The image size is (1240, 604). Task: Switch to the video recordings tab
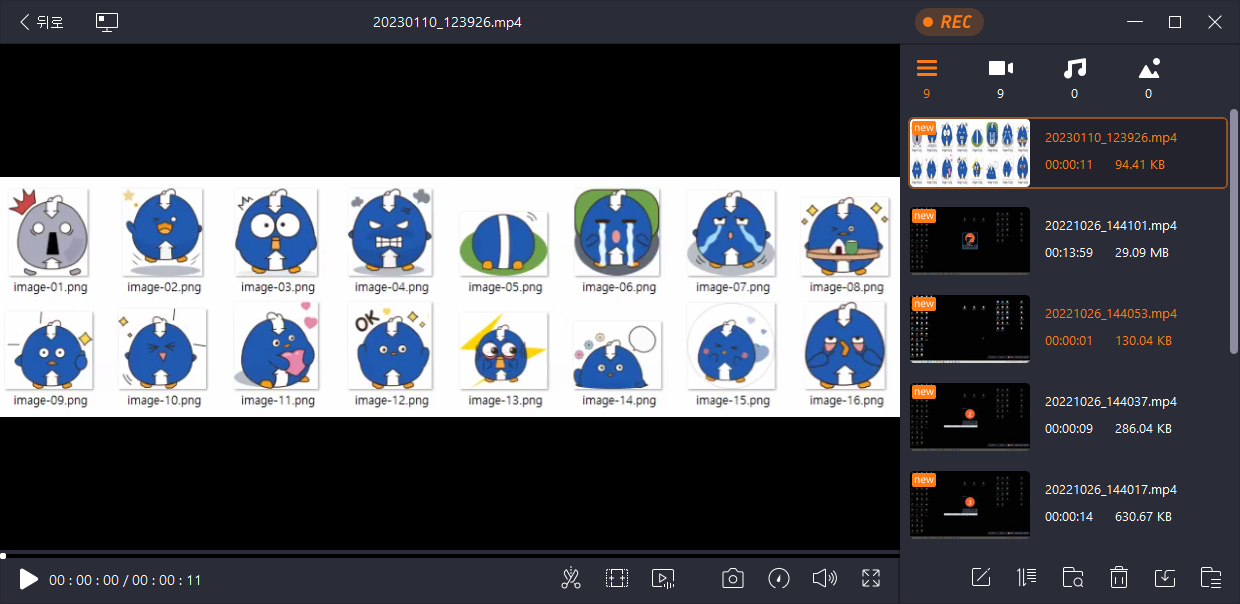tap(1000, 69)
